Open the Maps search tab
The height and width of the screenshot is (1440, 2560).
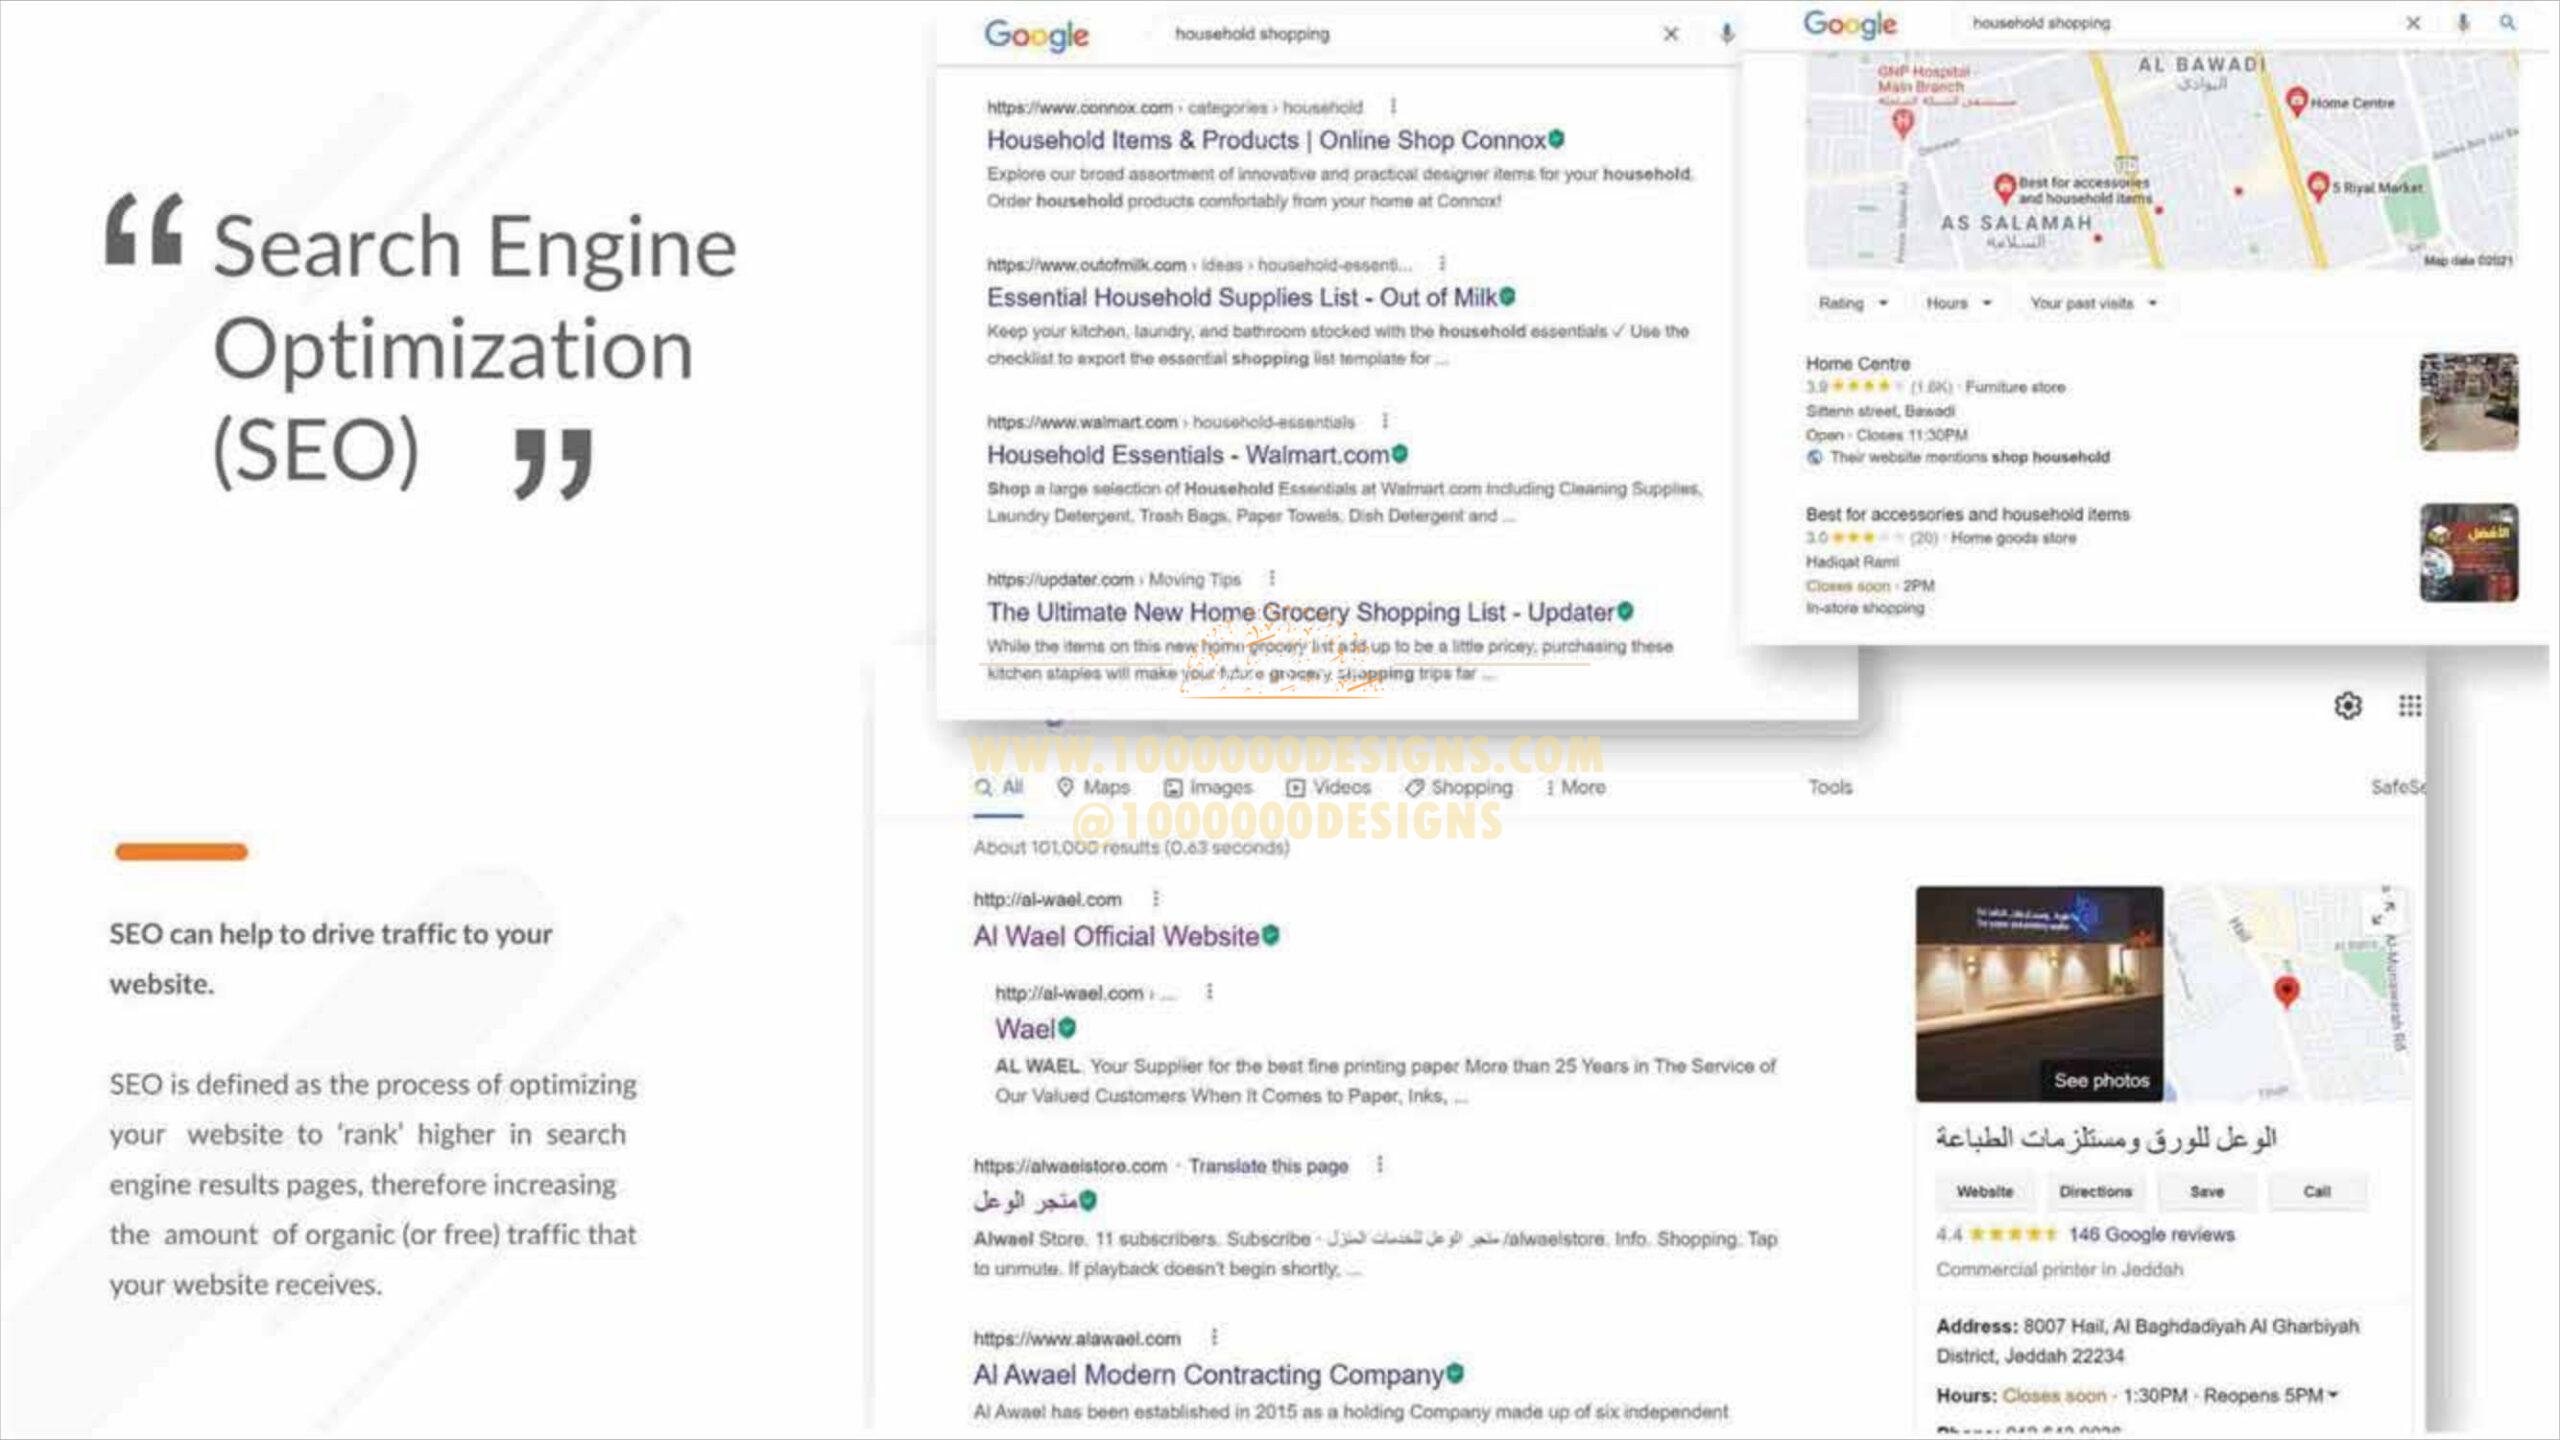pos(1093,788)
